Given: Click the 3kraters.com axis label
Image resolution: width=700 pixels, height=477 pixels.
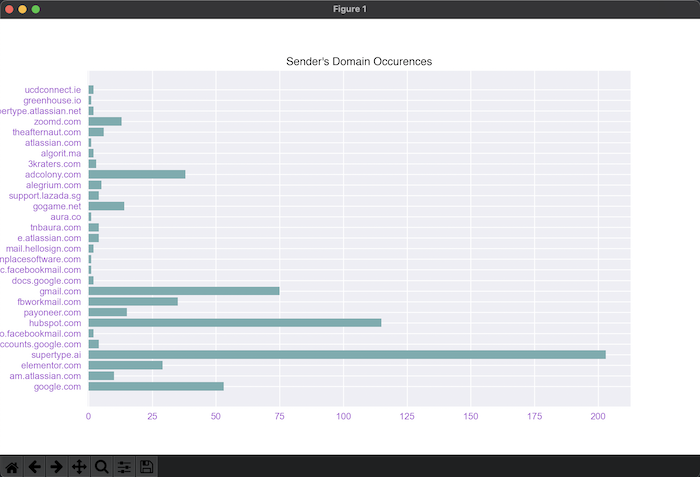Looking at the screenshot, I should [x=54, y=164].
